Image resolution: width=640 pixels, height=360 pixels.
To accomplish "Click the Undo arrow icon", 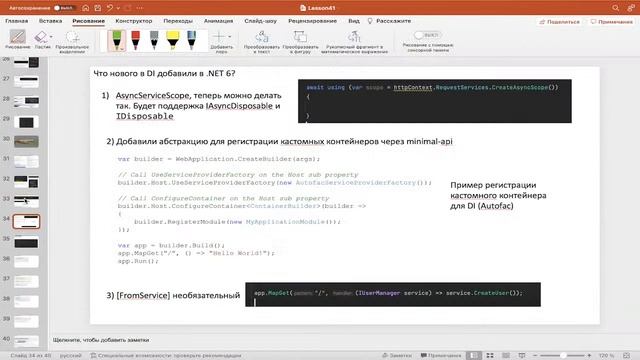I will coord(110,8).
